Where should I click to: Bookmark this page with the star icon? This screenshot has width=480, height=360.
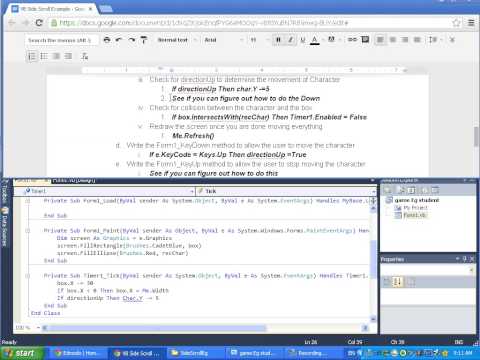click(456, 23)
